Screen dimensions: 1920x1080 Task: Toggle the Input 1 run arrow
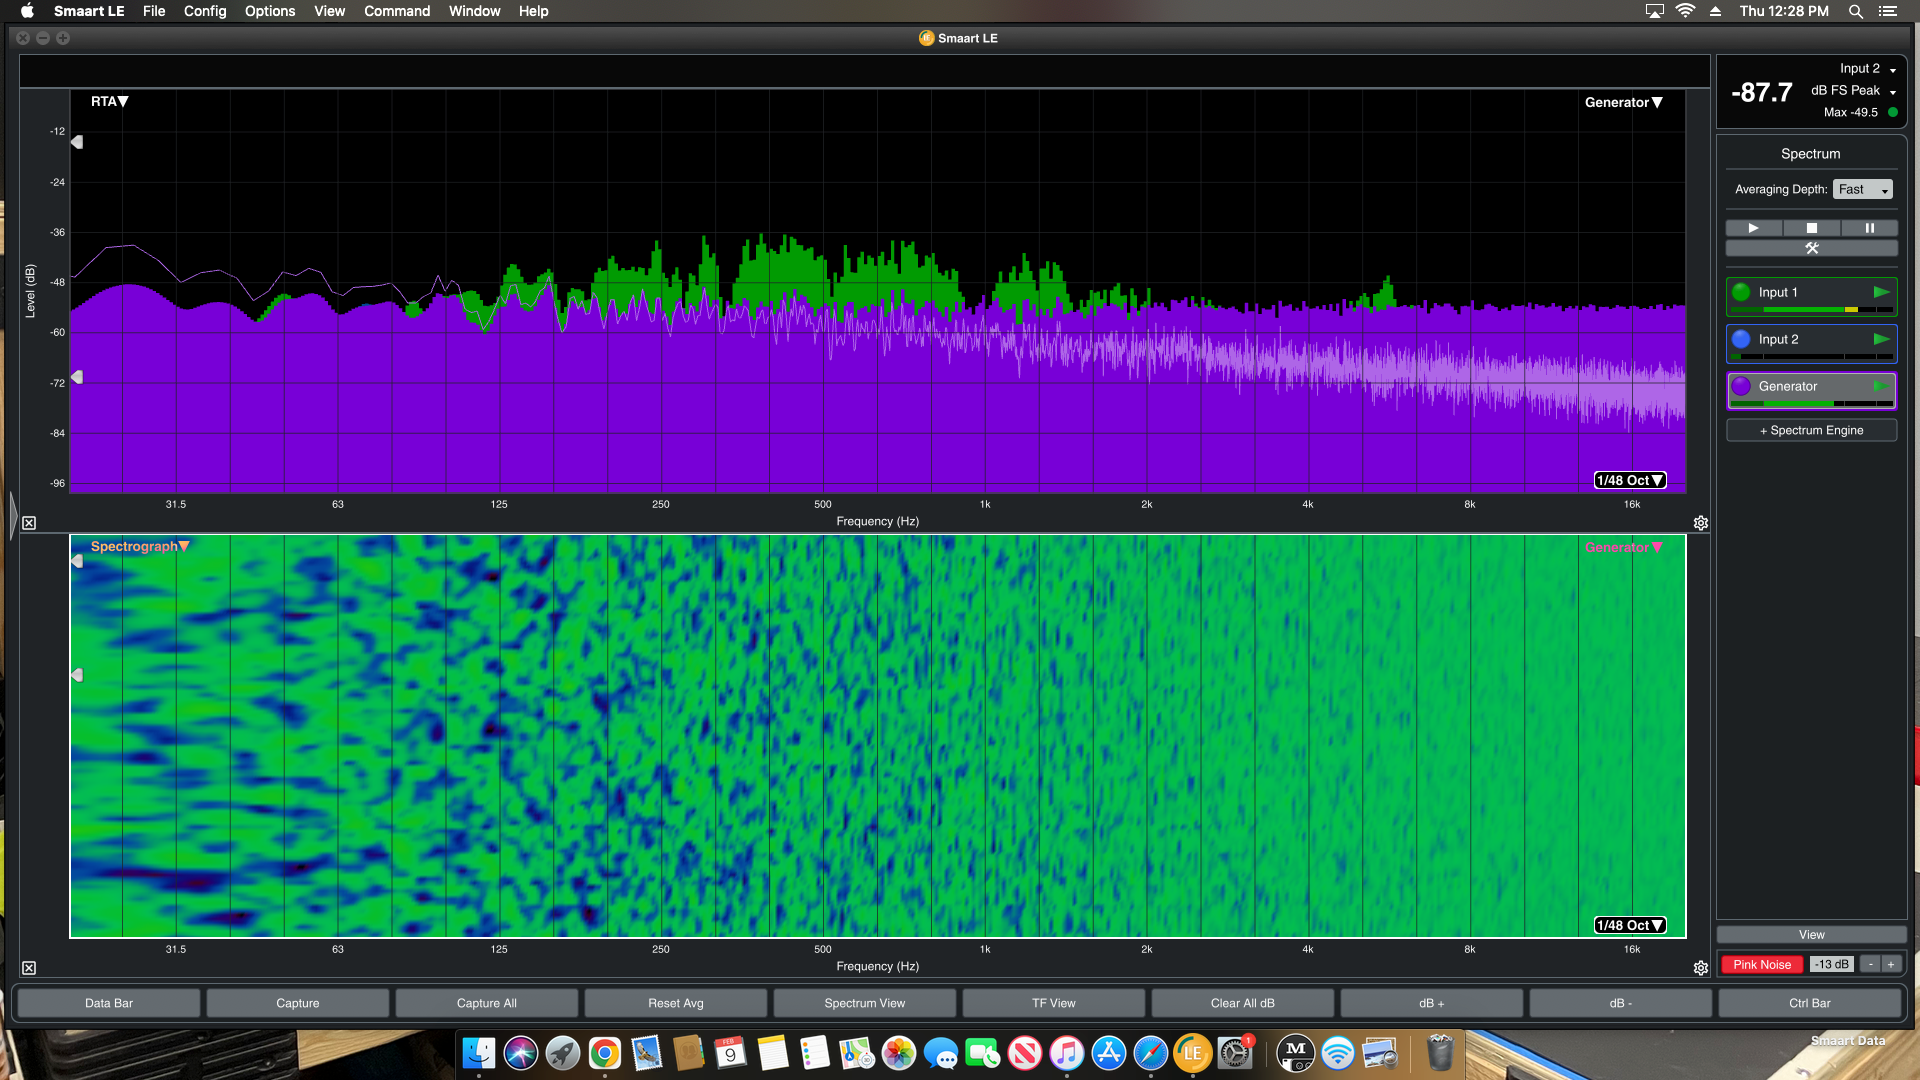[x=1881, y=292]
